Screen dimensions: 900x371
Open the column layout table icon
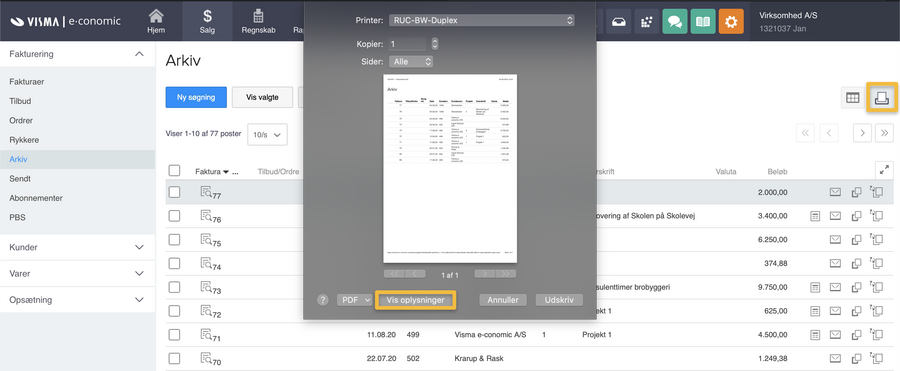[x=852, y=98]
